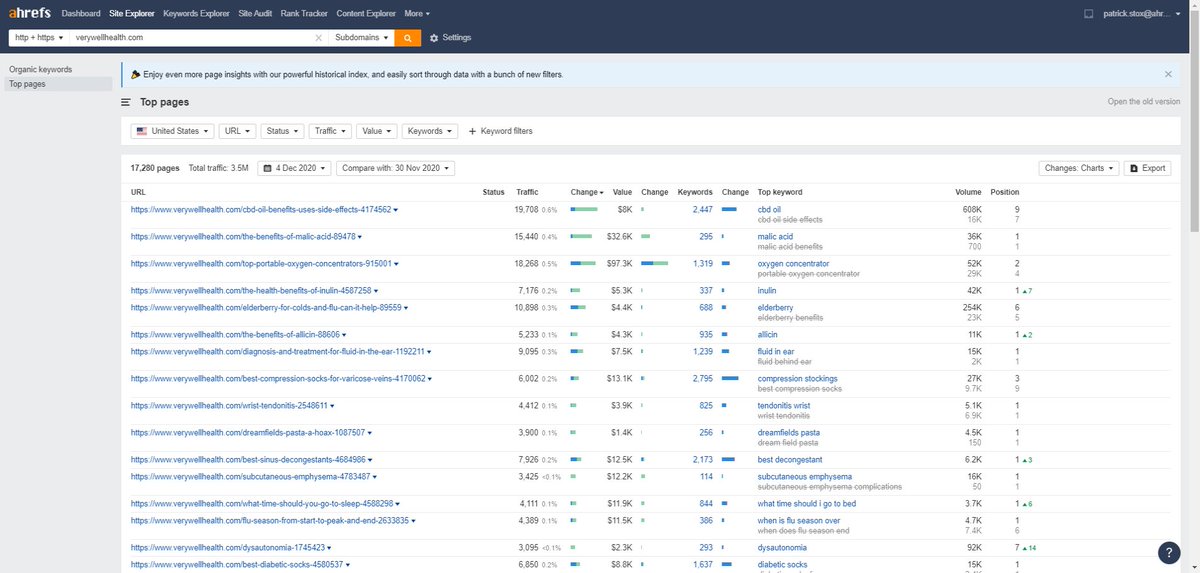This screenshot has height=573, width=1200.
Task: Open the Value filter dropdown
Action: [x=377, y=131]
